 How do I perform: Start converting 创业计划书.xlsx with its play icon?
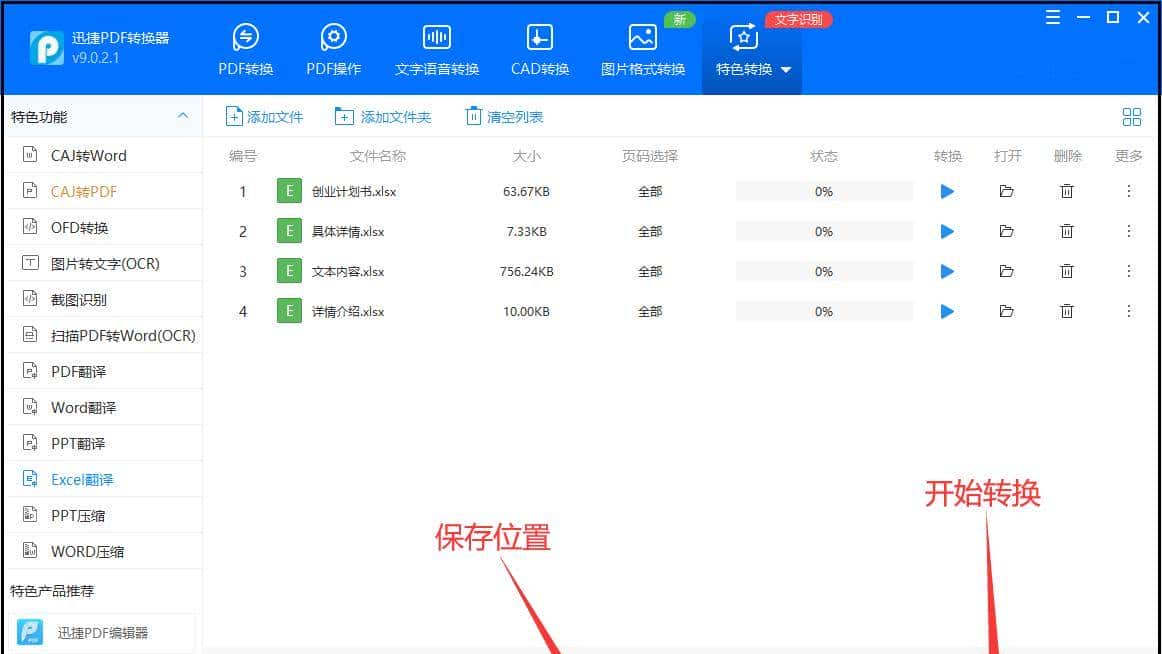pos(946,191)
